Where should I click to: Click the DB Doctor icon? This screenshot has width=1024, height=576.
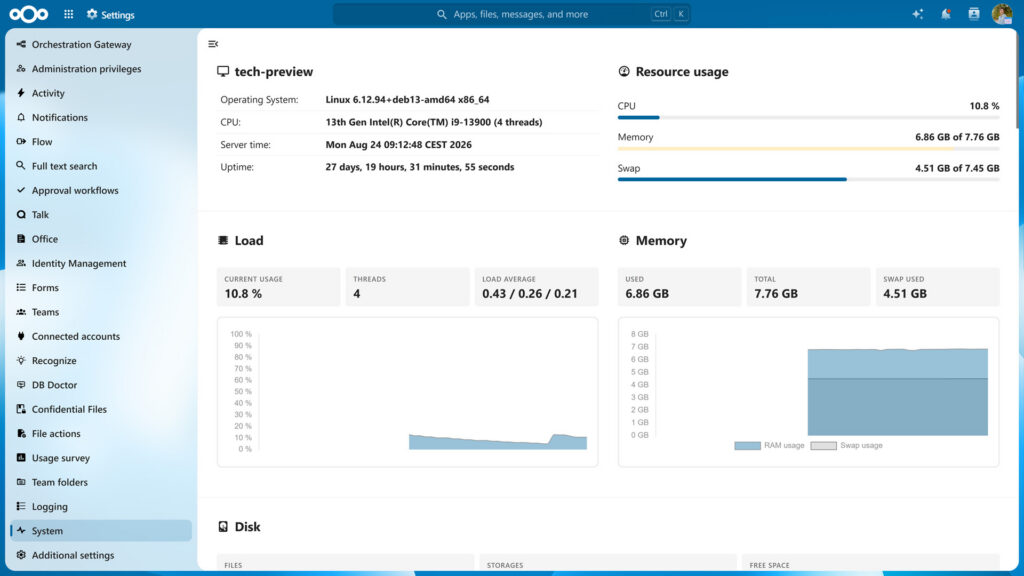(21, 385)
